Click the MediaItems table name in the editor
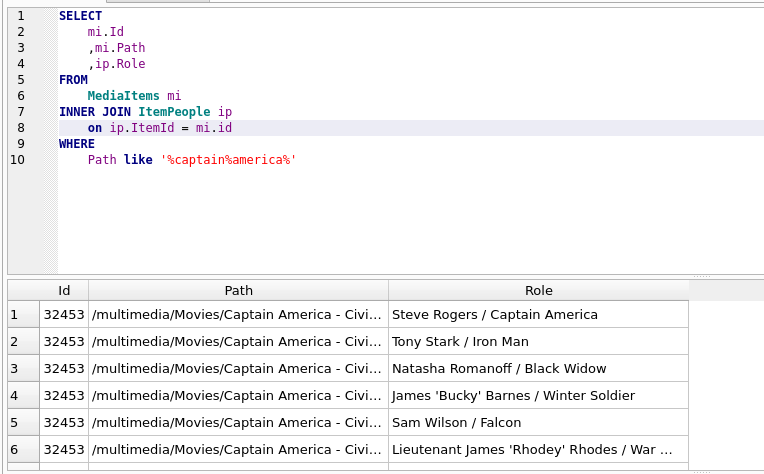The width and height of the screenshot is (764, 474). tap(123, 96)
